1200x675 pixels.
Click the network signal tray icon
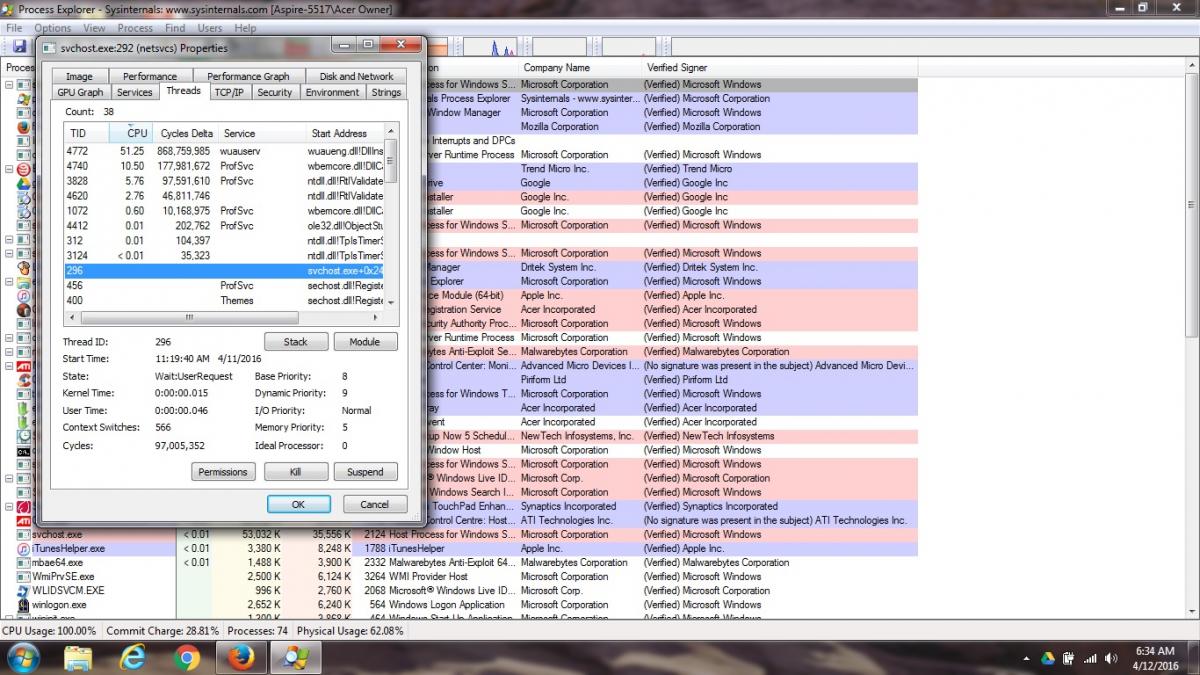[x=1089, y=658]
